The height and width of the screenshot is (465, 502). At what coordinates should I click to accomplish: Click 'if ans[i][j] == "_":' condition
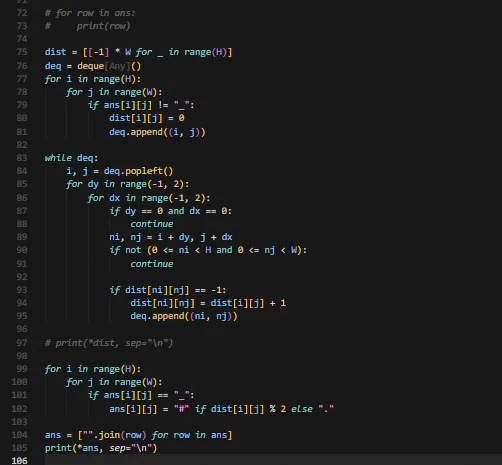pyautogui.click(x=141, y=395)
